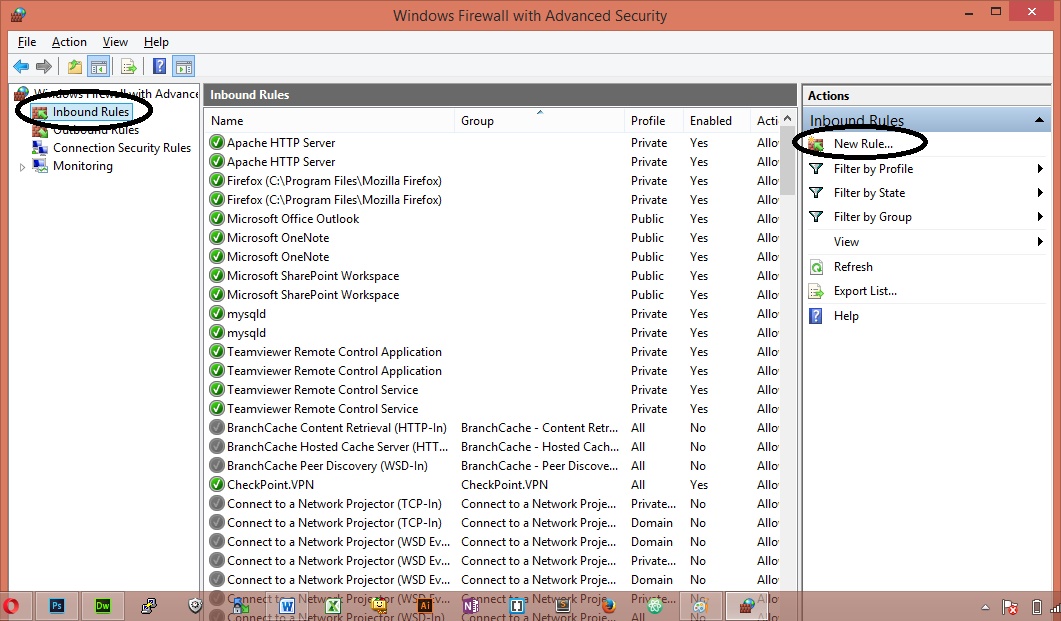Click the CheckPoint.VPN group cell

click(504, 484)
